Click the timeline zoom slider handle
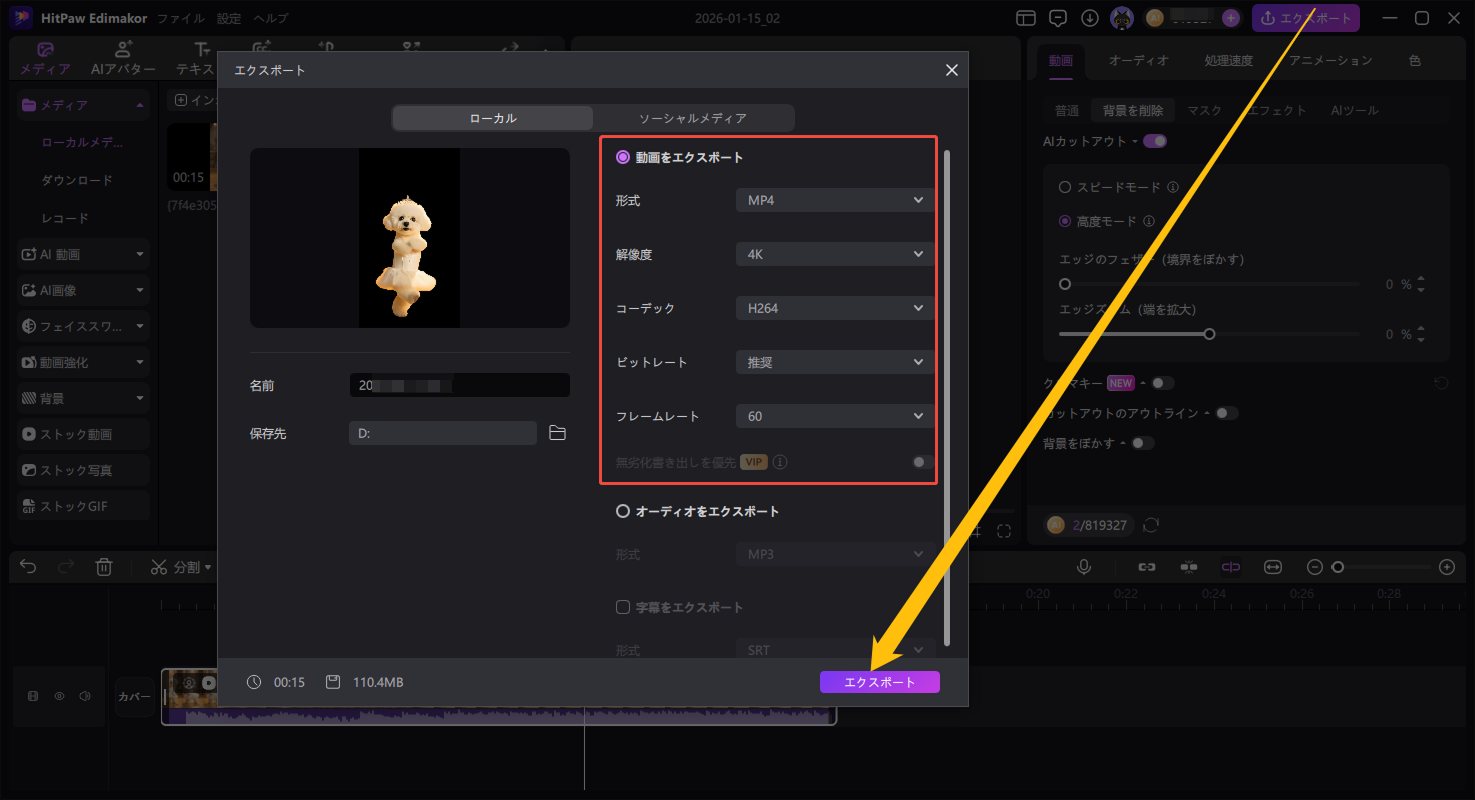This screenshot has height=800, width=1475. point(1338,567)
